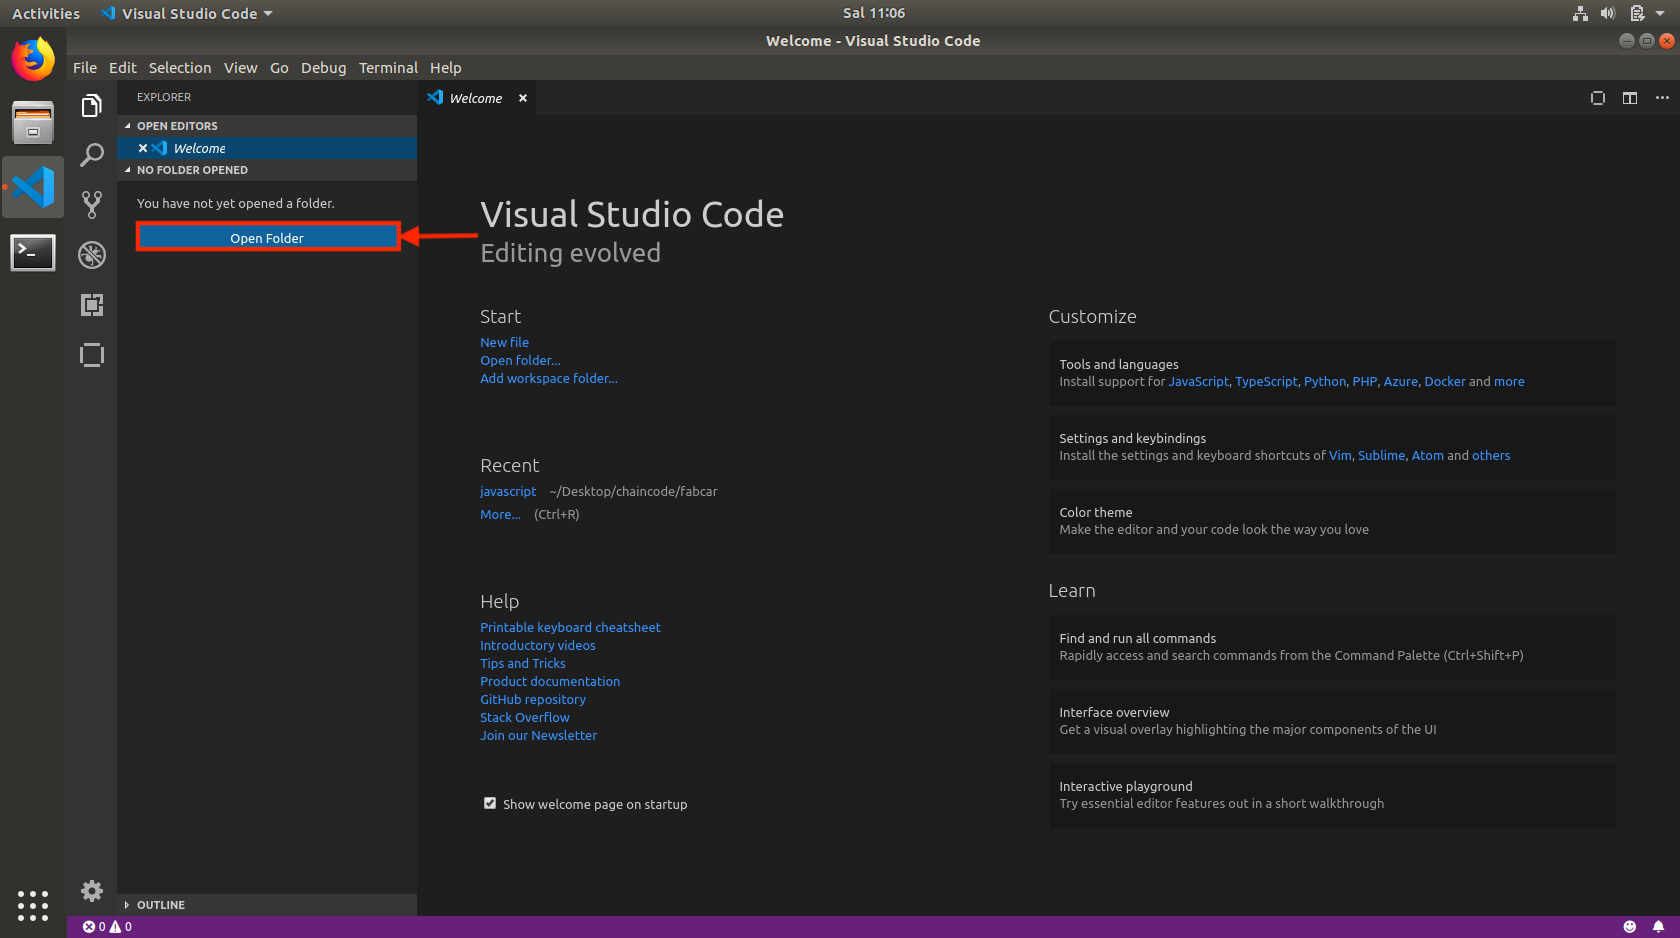Open the View menu
This screenshot has width=1680, height=938.
(241, 68)
